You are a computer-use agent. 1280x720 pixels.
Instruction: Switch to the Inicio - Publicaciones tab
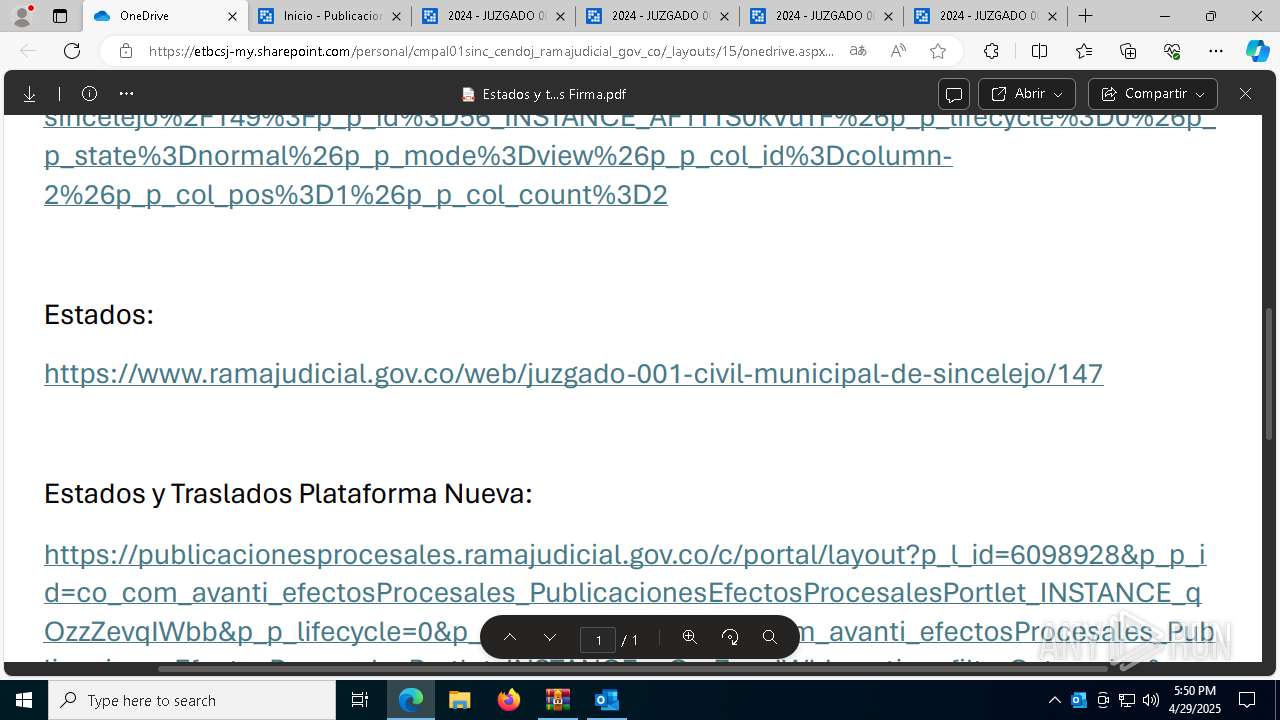332,16
